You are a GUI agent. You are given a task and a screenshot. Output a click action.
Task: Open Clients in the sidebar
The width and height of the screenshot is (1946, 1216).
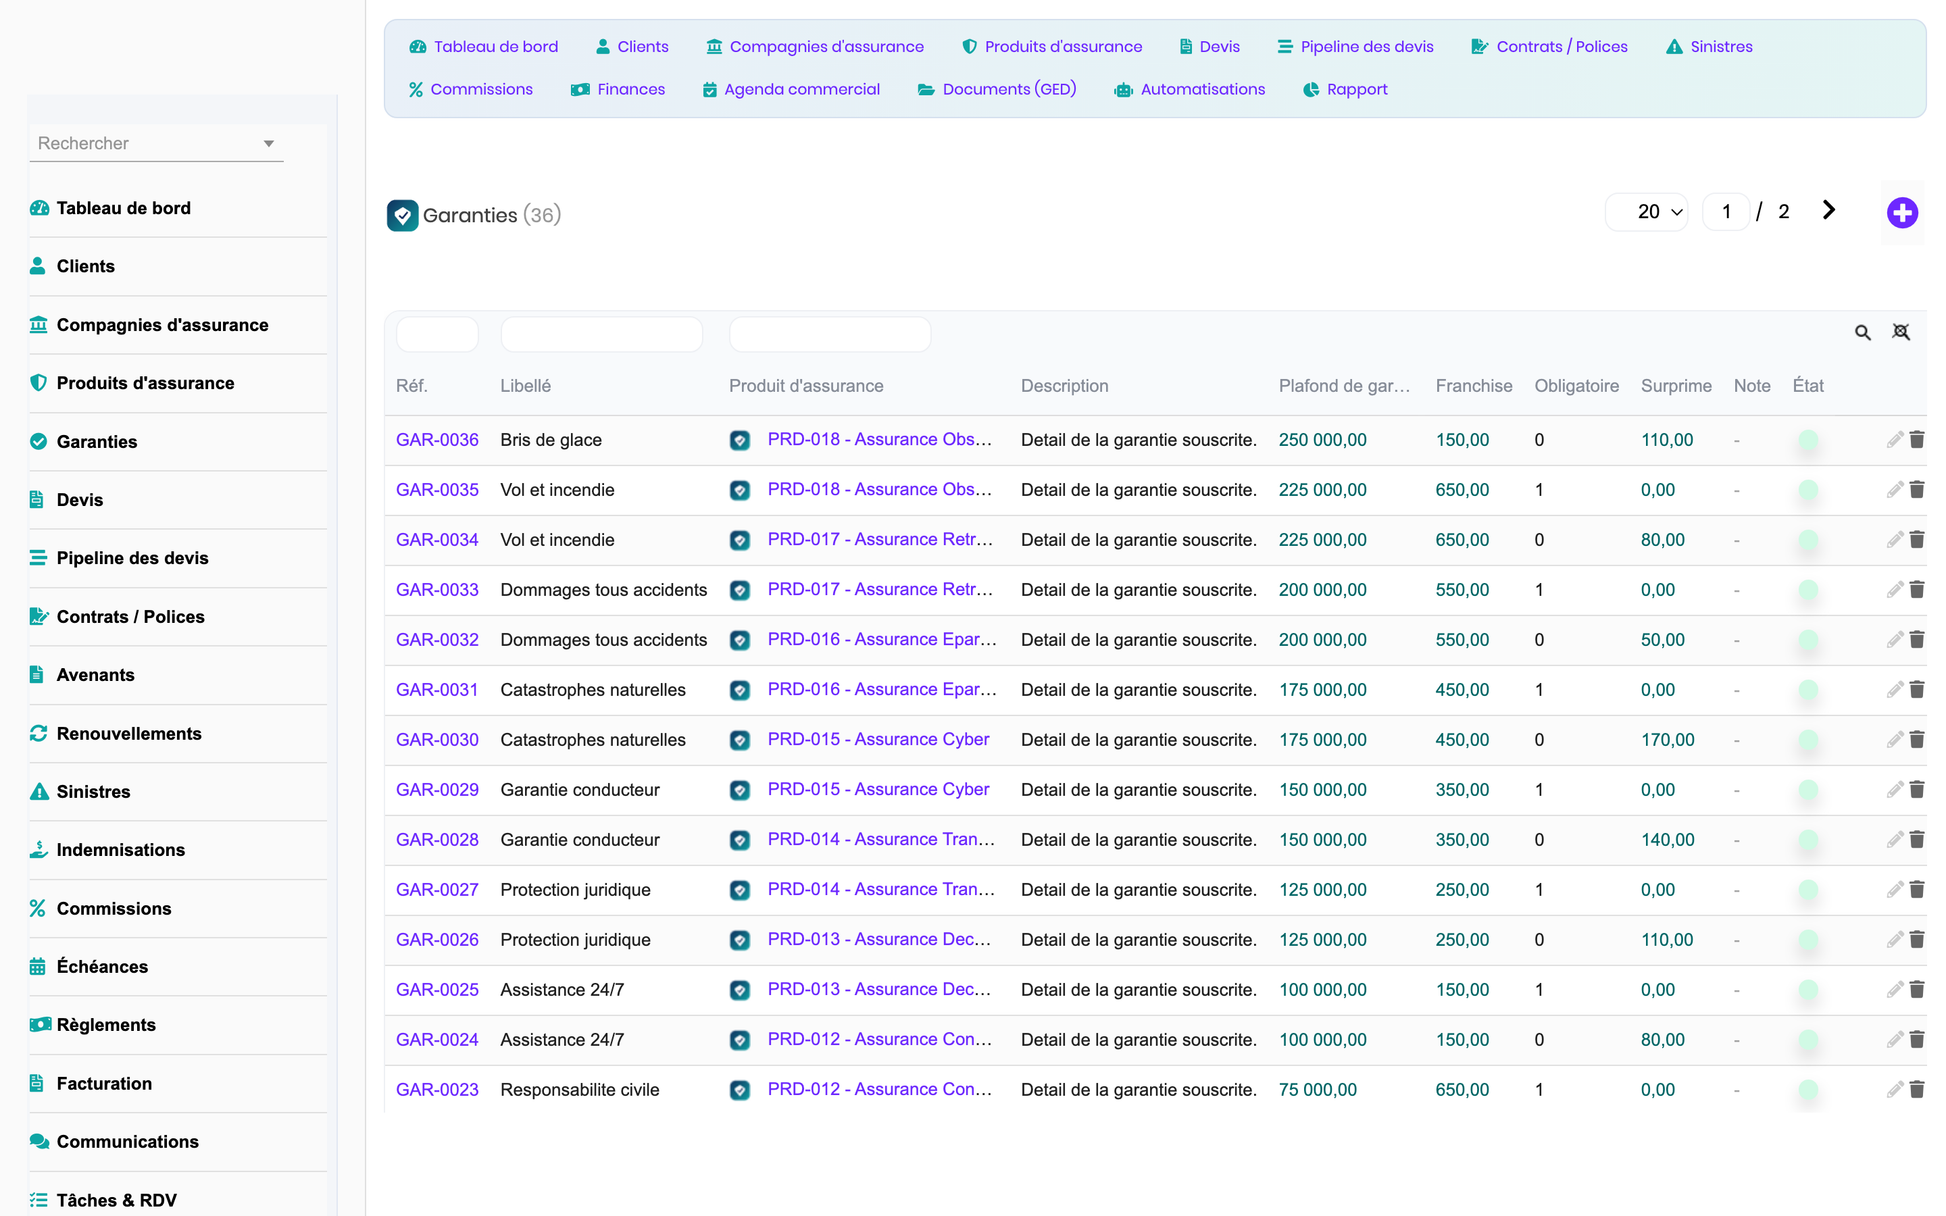[85, 266]
